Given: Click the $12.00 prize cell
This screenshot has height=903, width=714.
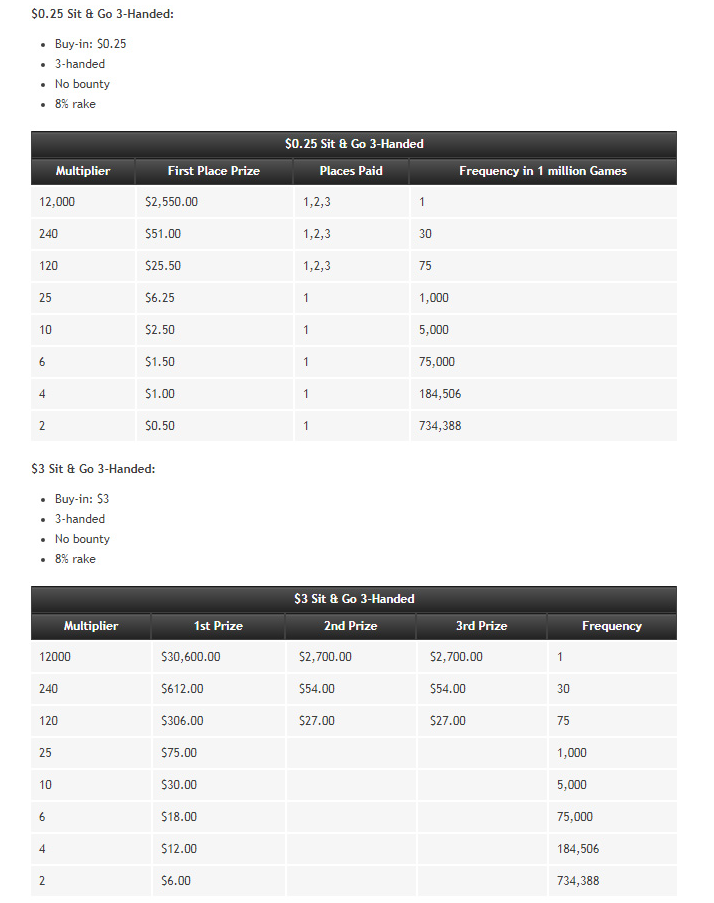Looking at the screenshot, I should pyautogui.click(x=179, y=849).
